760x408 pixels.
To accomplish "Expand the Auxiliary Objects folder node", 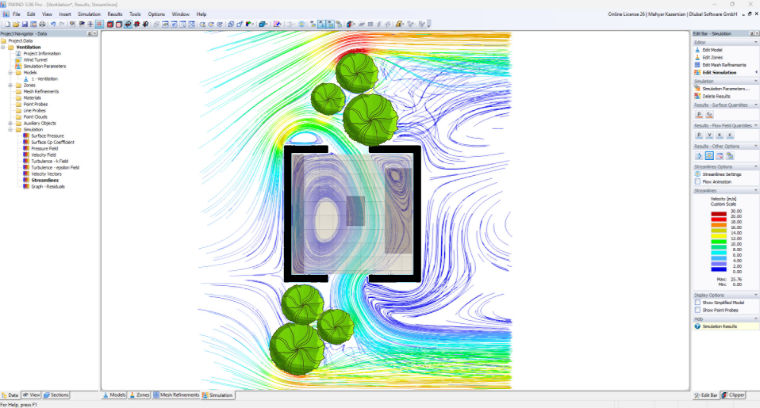I will (10, 123).
